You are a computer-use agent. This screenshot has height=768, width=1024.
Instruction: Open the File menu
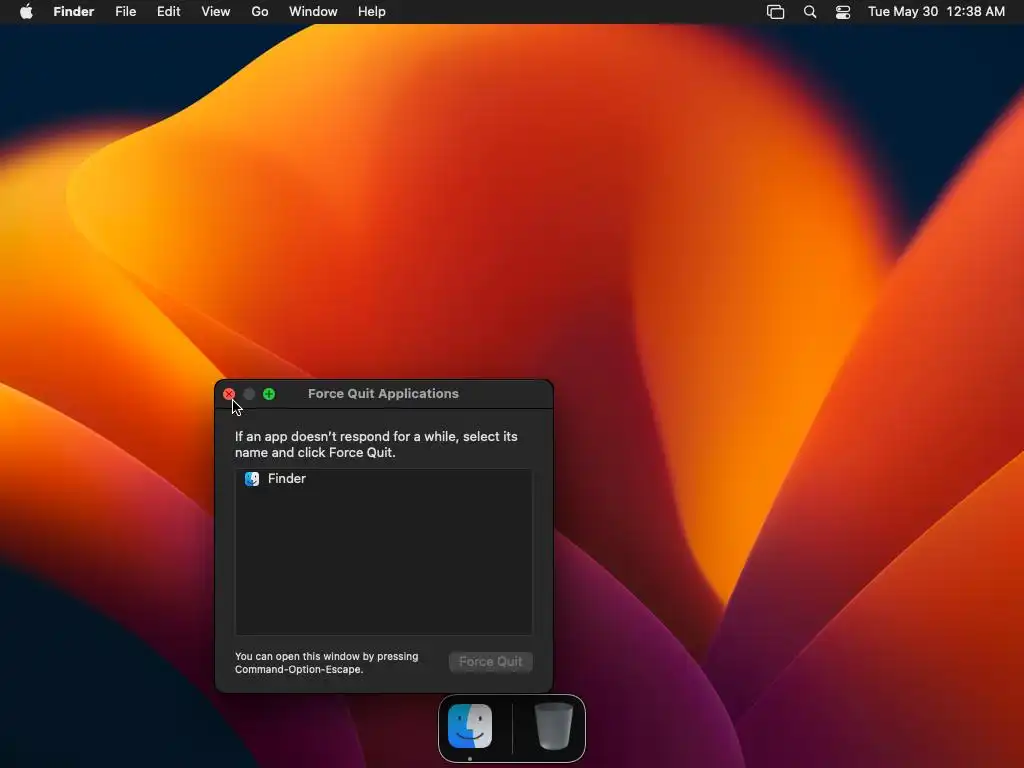point(125,12)
